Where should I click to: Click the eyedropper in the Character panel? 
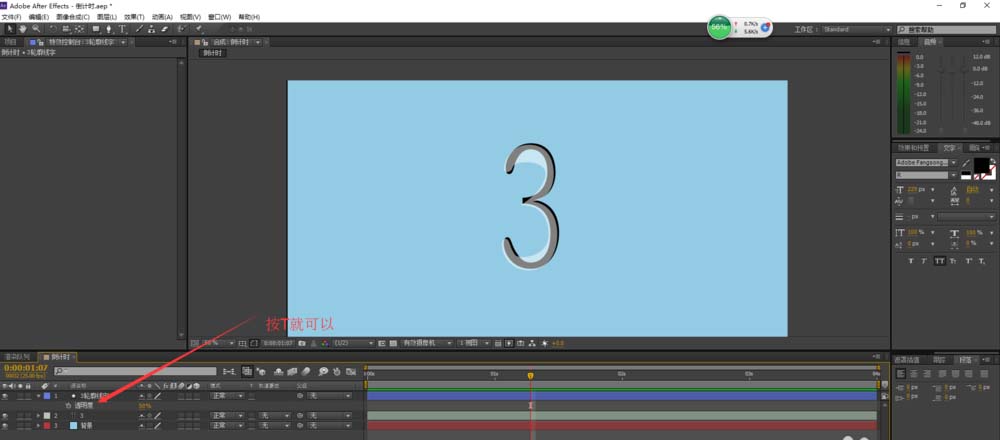[966, 163]
